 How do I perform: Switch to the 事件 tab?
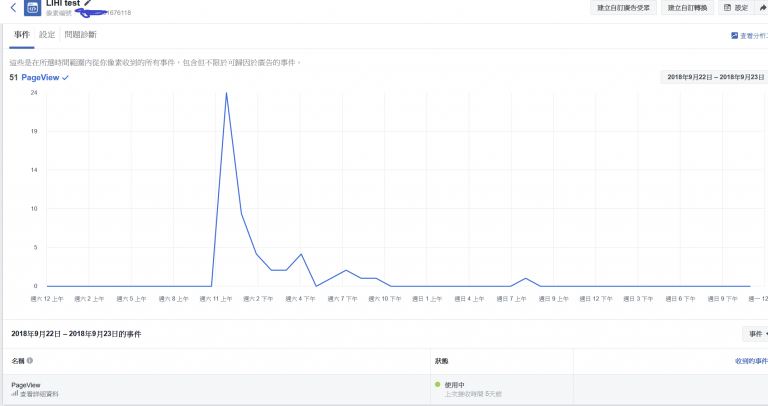(x=22, y=35)
